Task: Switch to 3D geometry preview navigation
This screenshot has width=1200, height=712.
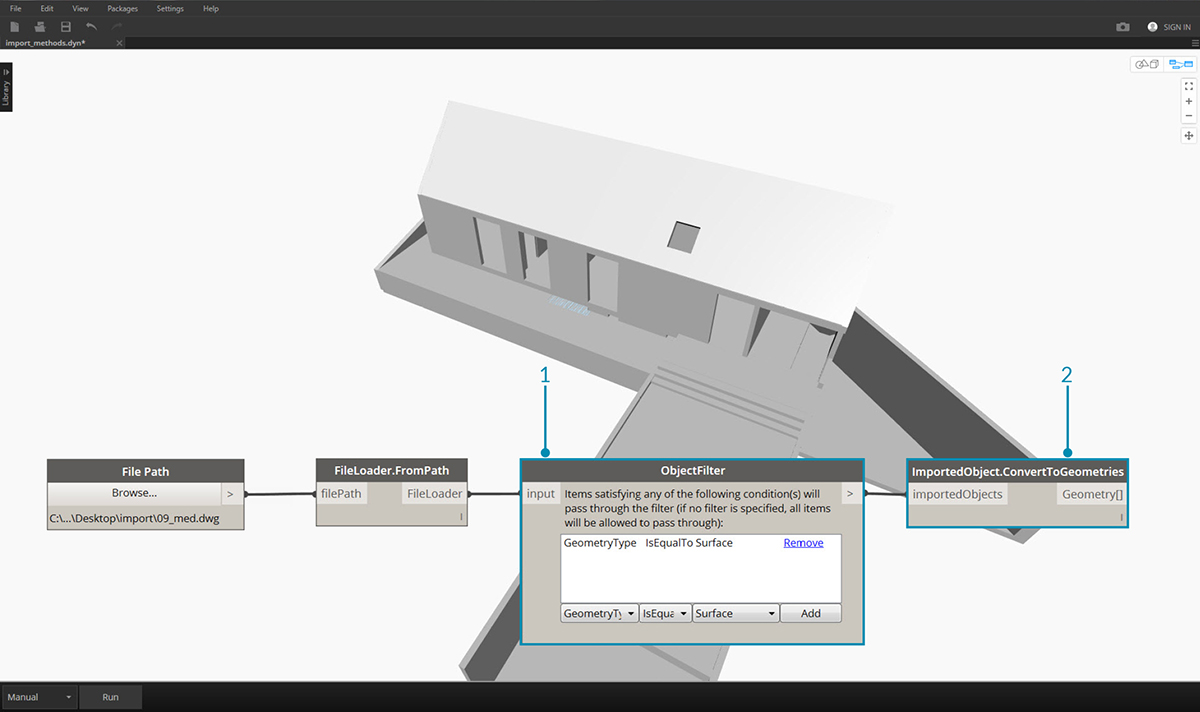Action: click(x=1145, y=64)
